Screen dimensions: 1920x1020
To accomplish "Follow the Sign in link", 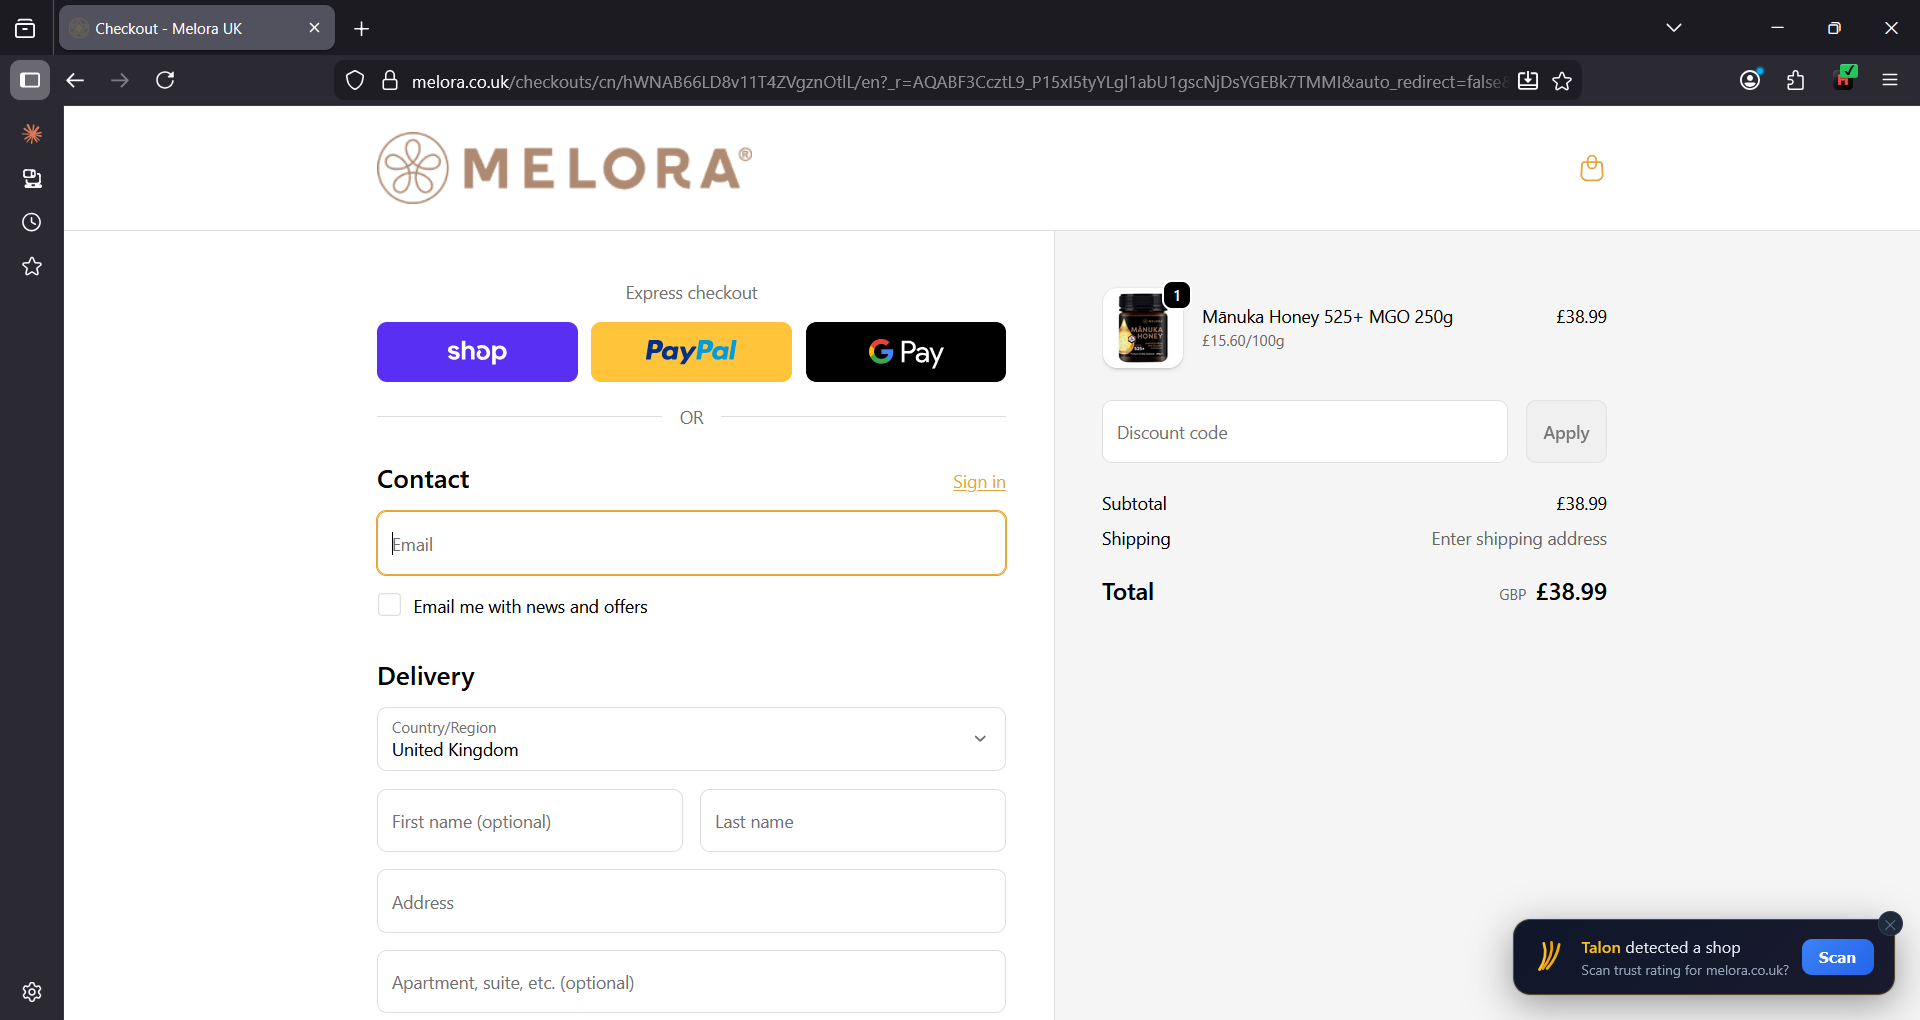I will 979,482.
